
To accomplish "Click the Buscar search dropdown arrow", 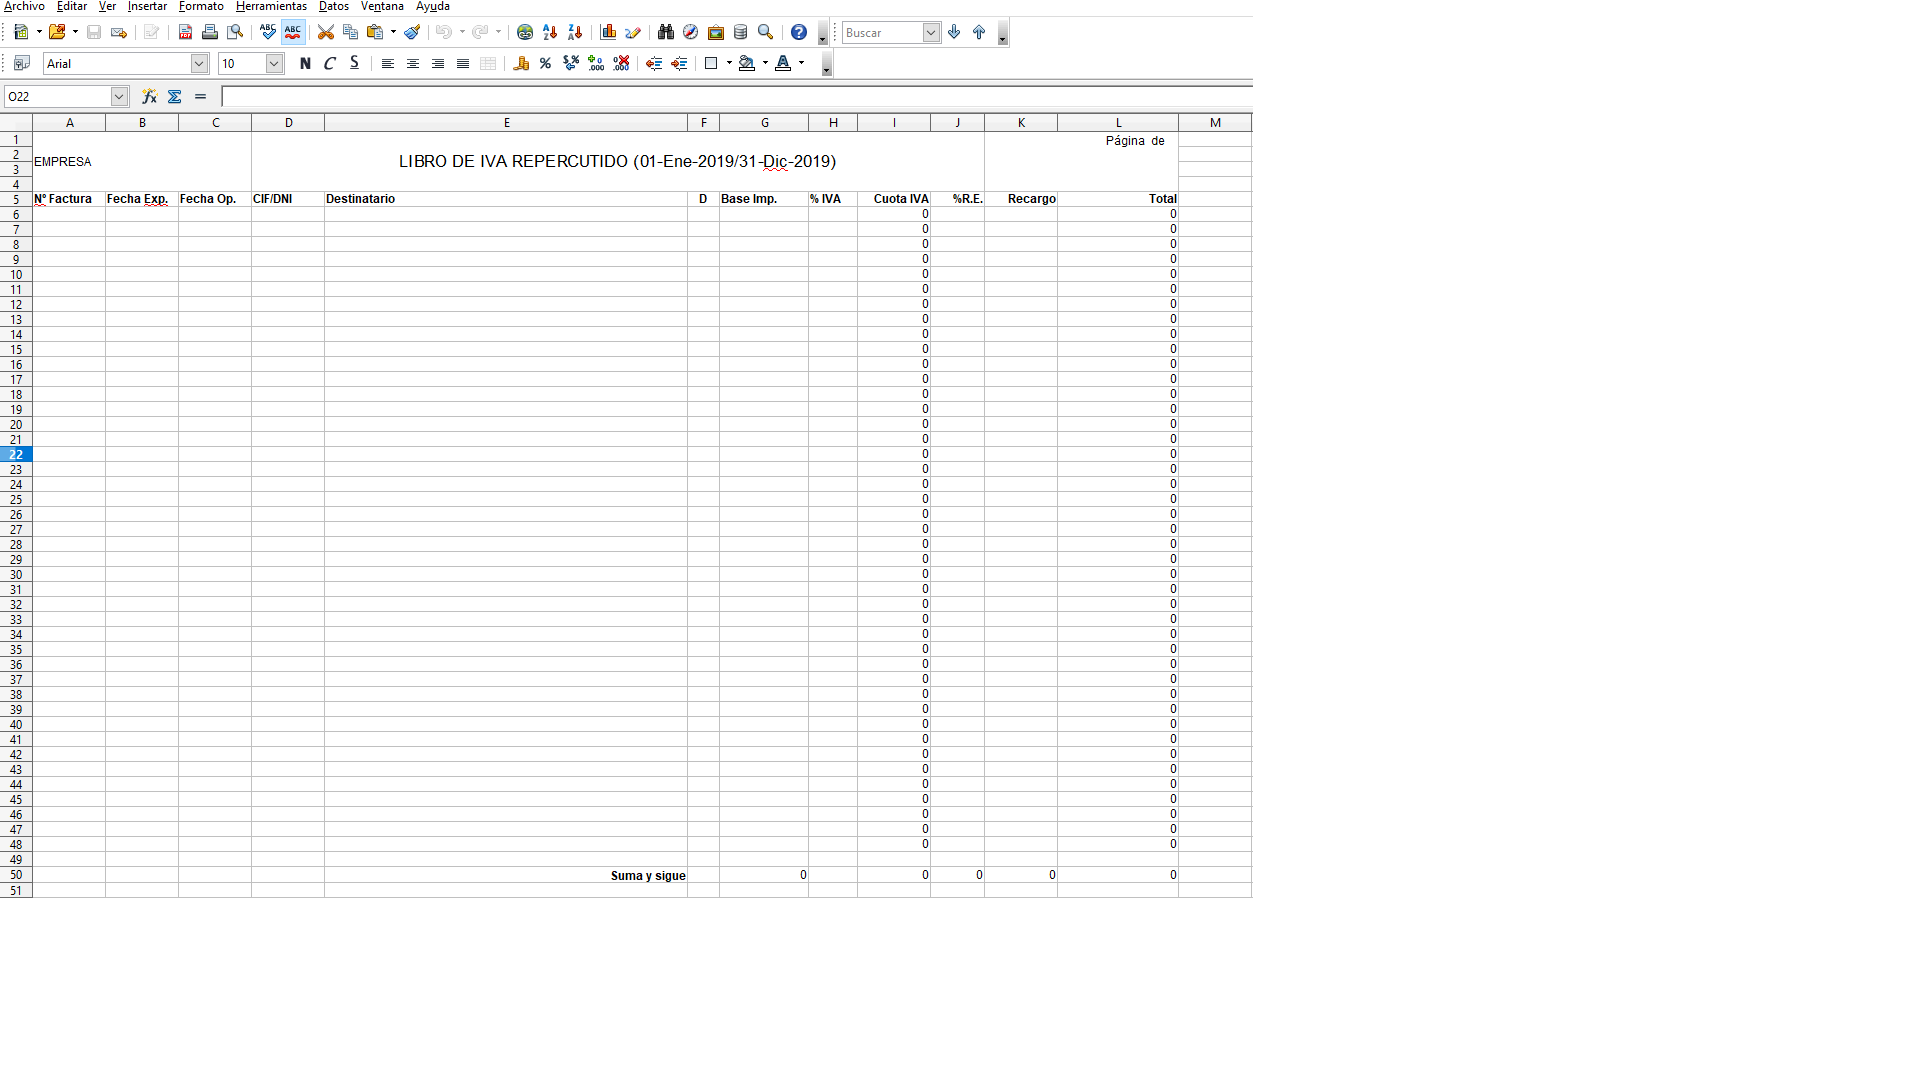I will click(932, 32).
